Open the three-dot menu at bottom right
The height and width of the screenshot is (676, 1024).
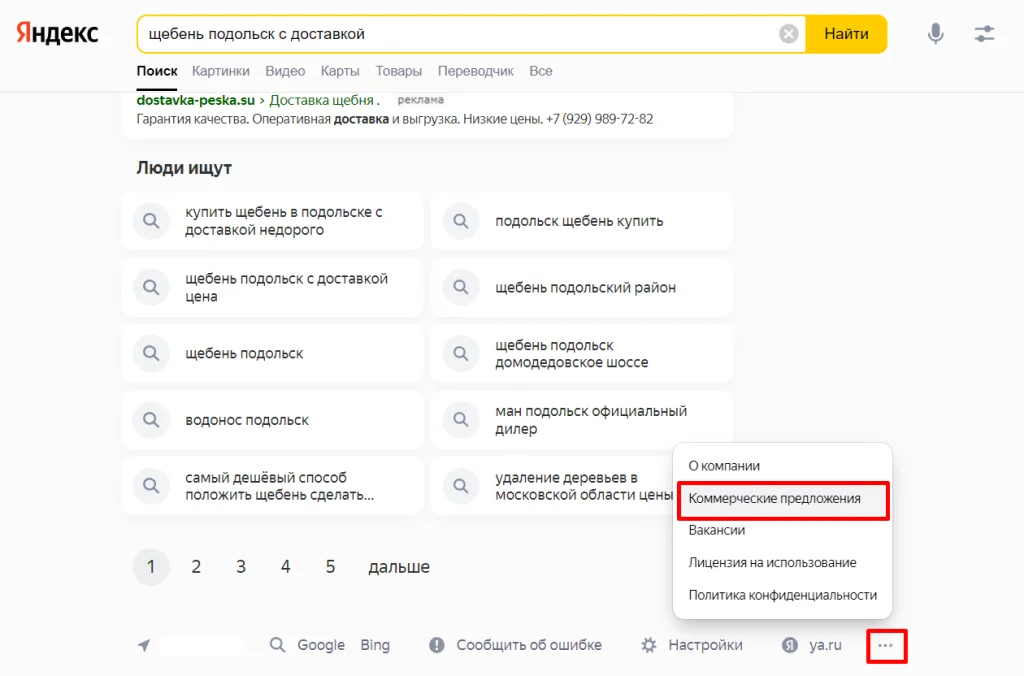tap(886, 646)
